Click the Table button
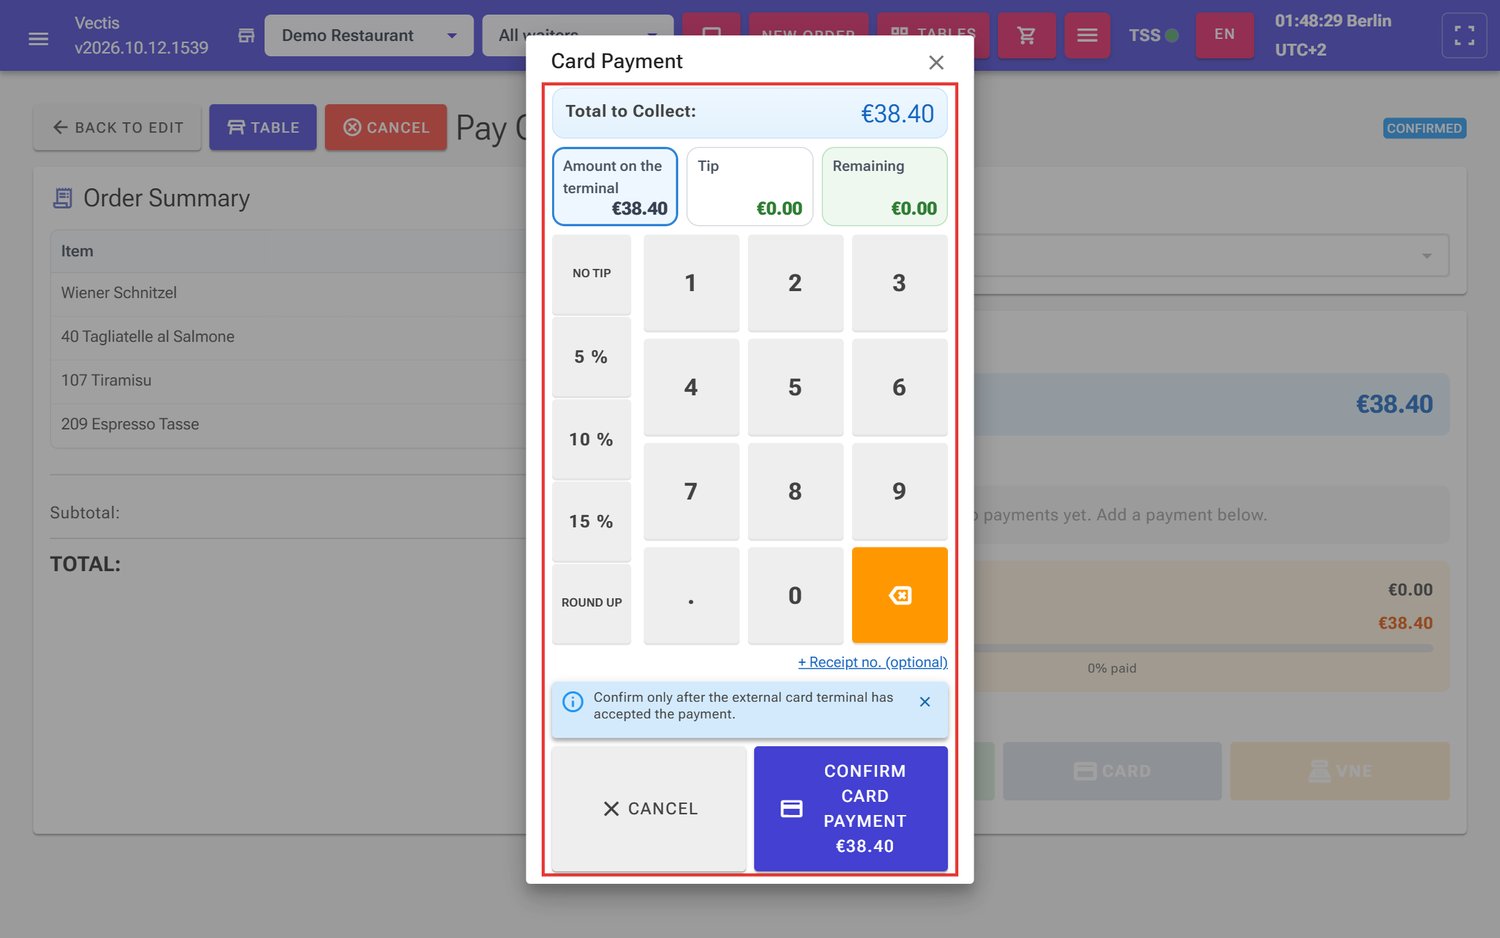 pos(263,128)
